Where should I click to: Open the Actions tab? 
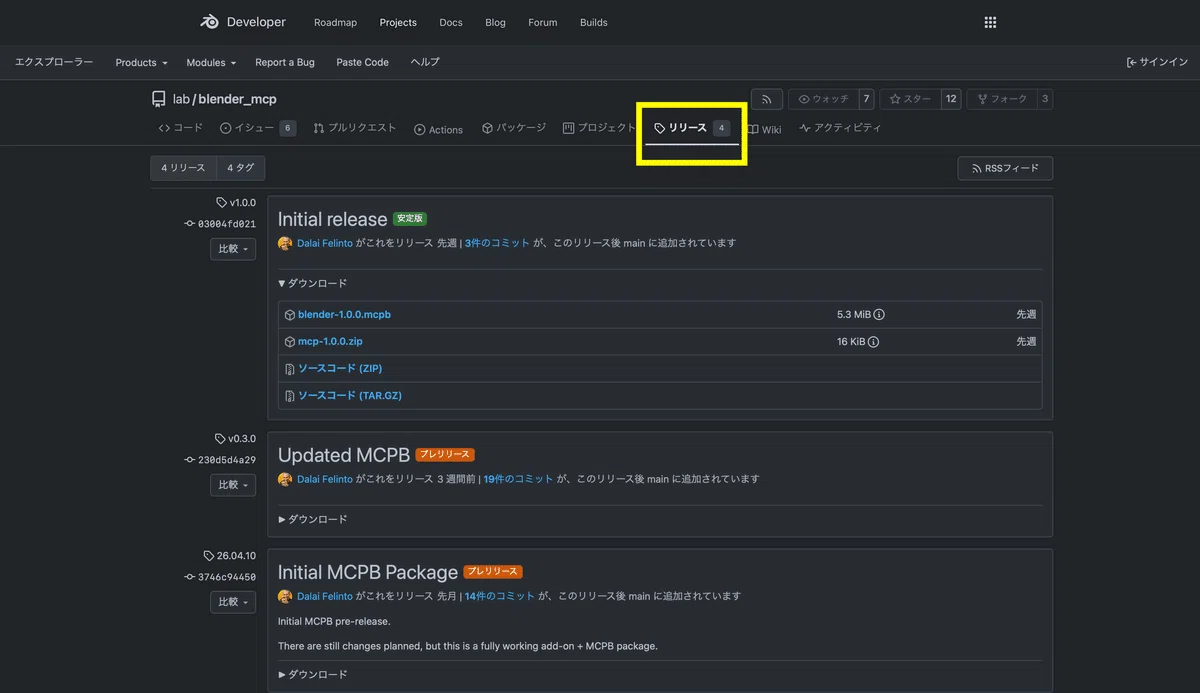(x=438, y=129)
